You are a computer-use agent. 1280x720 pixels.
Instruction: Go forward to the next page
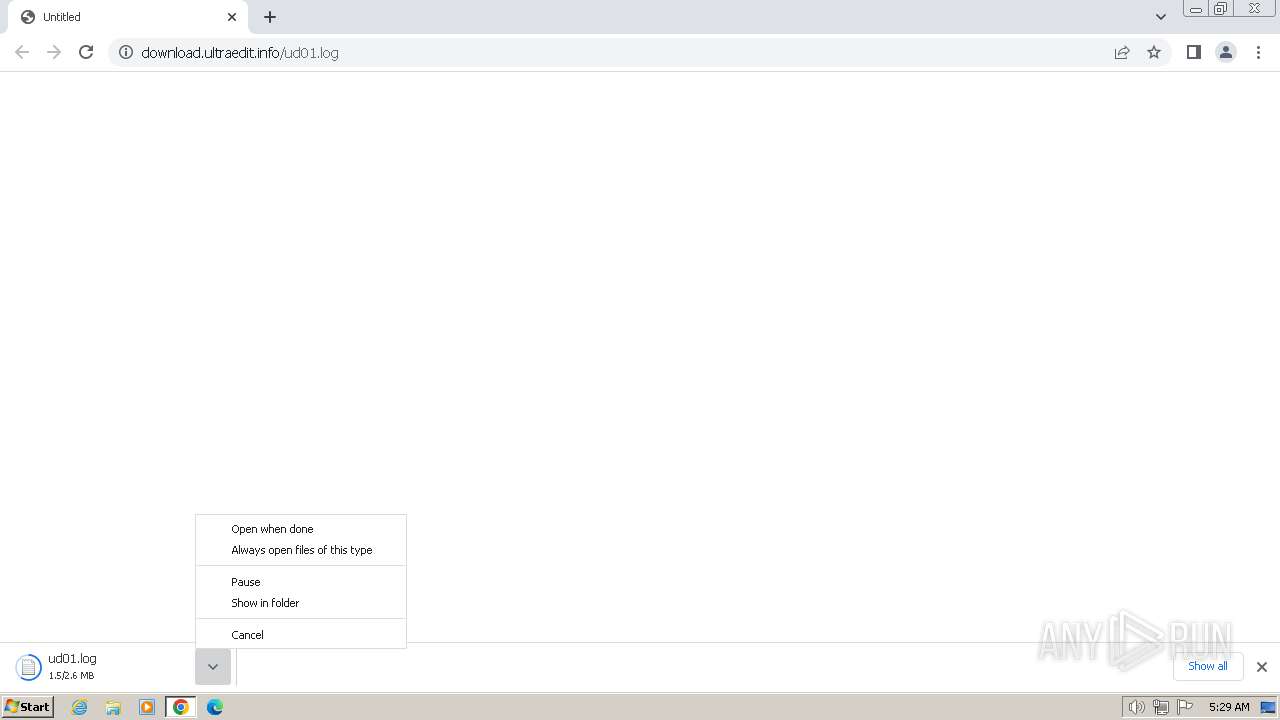pos(54,52)
